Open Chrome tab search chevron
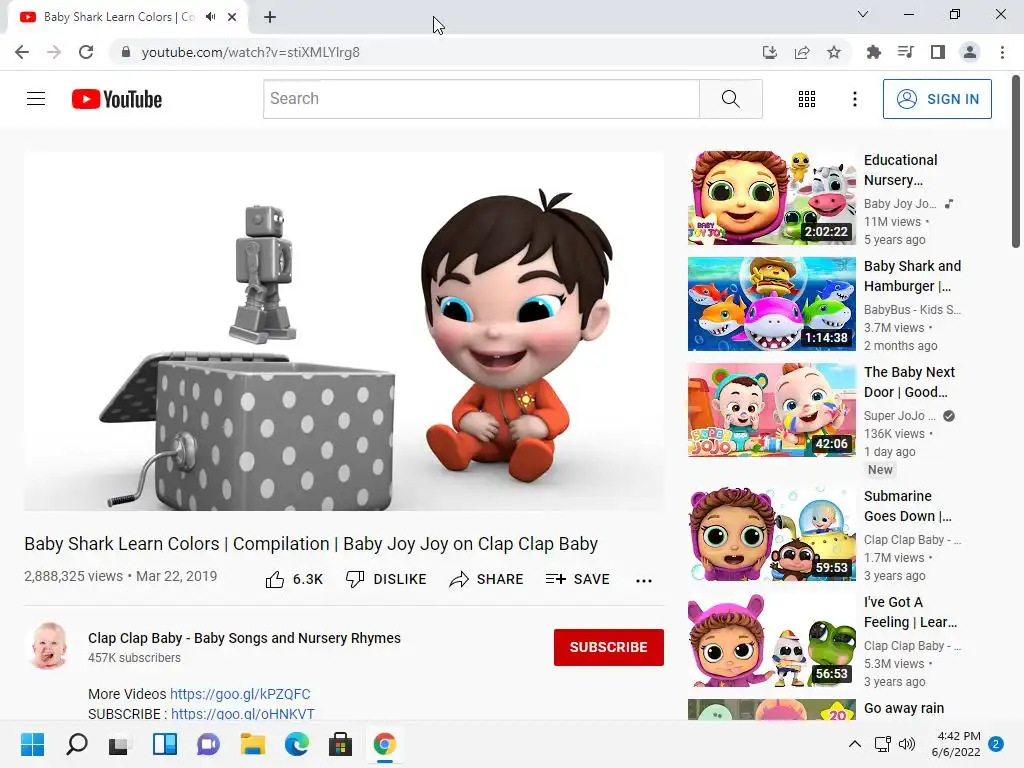This screenshot has height=768, width=1024. coord(863,14)
